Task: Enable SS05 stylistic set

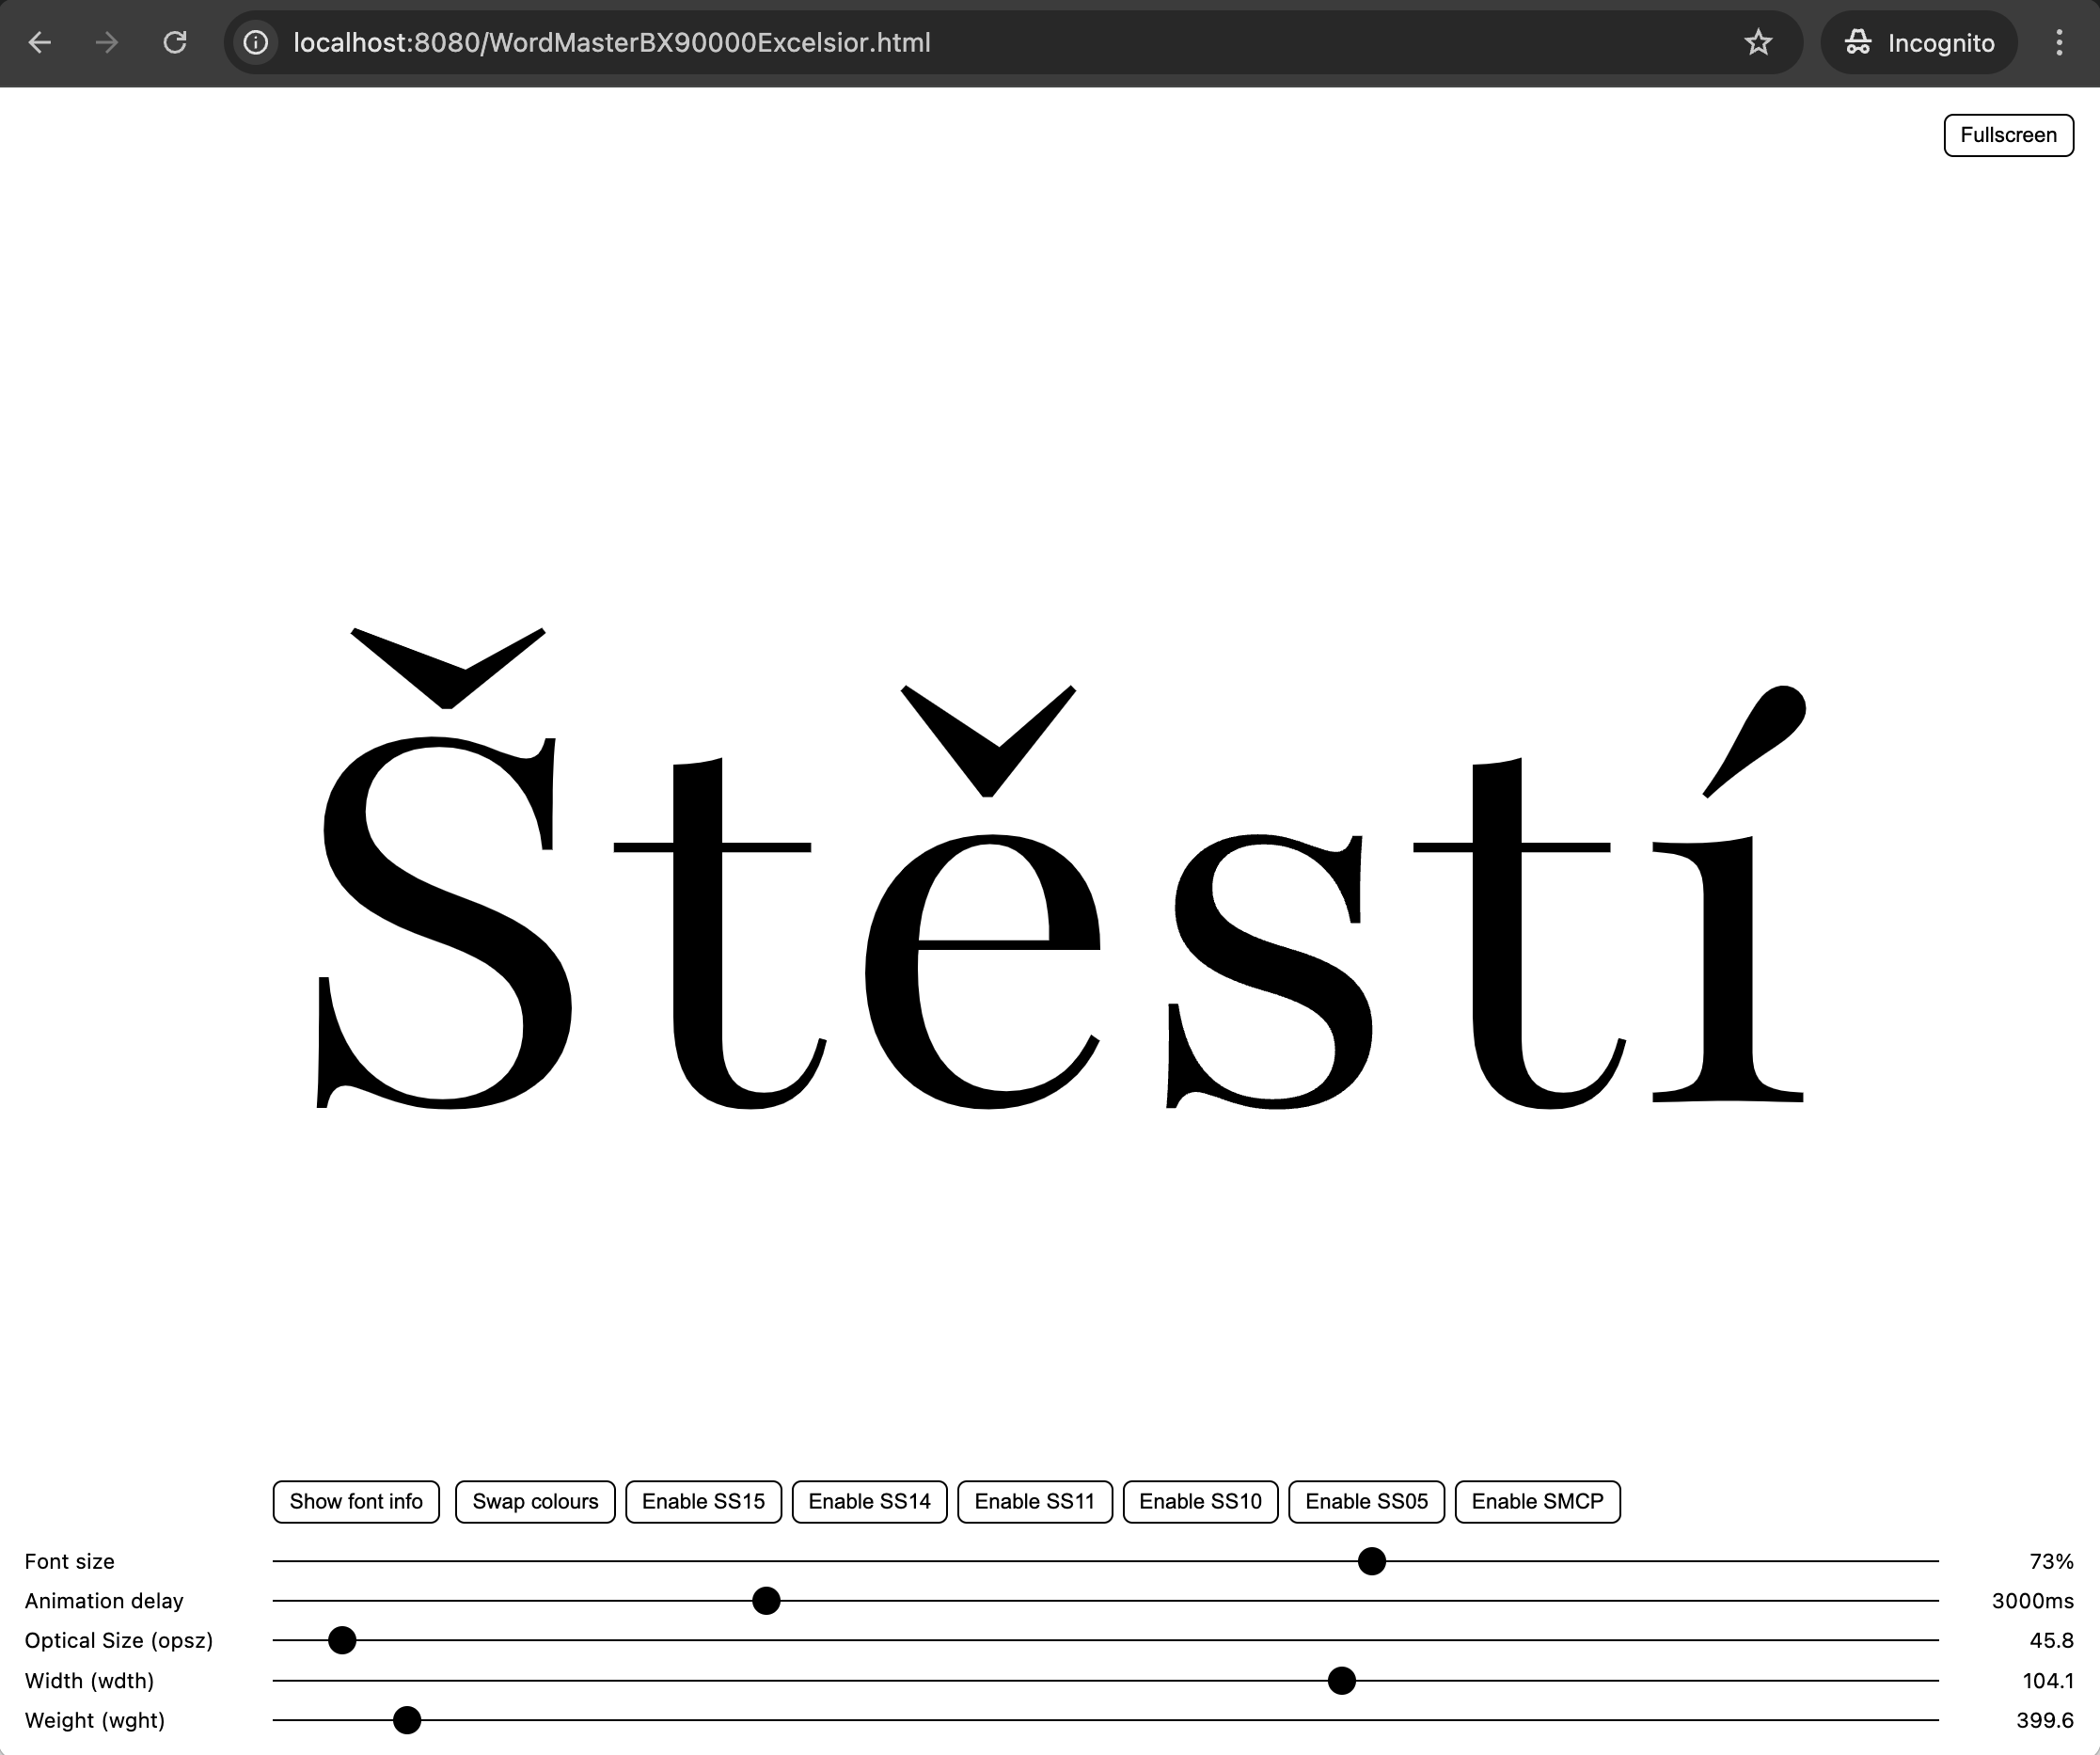Action: coord(1366,1502)
